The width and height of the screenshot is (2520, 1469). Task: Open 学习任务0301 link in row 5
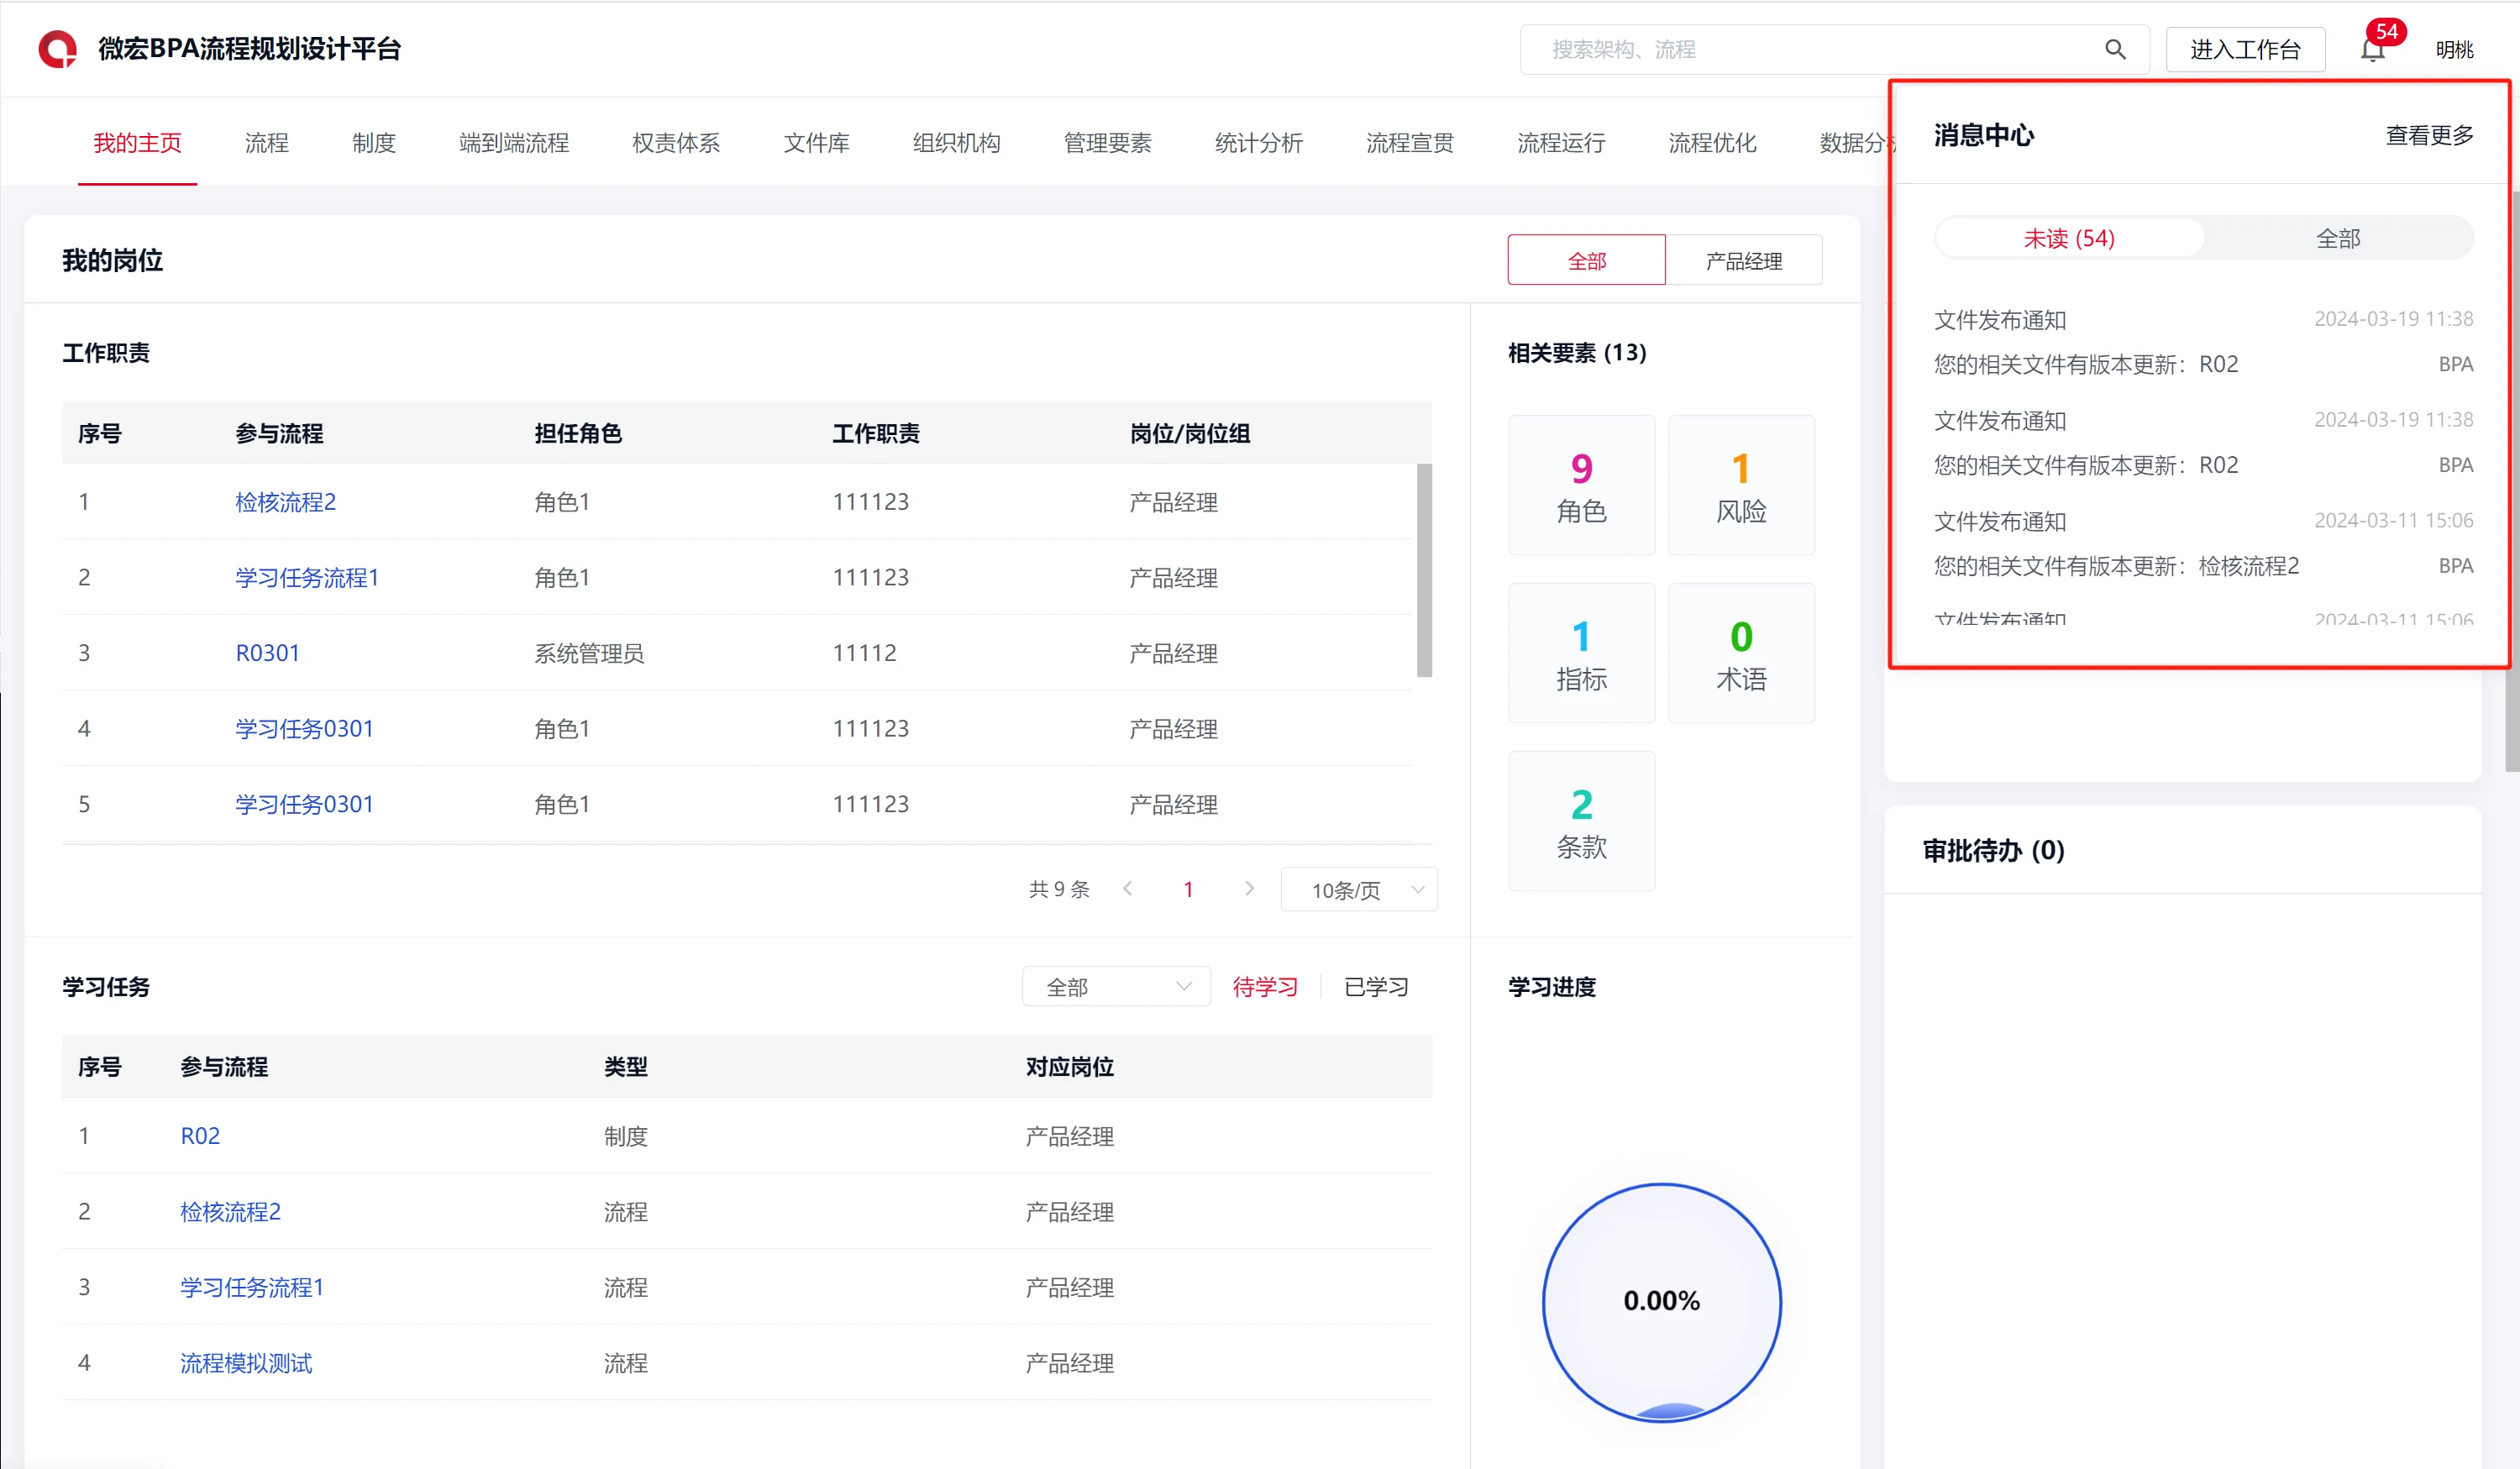point(304,804)
